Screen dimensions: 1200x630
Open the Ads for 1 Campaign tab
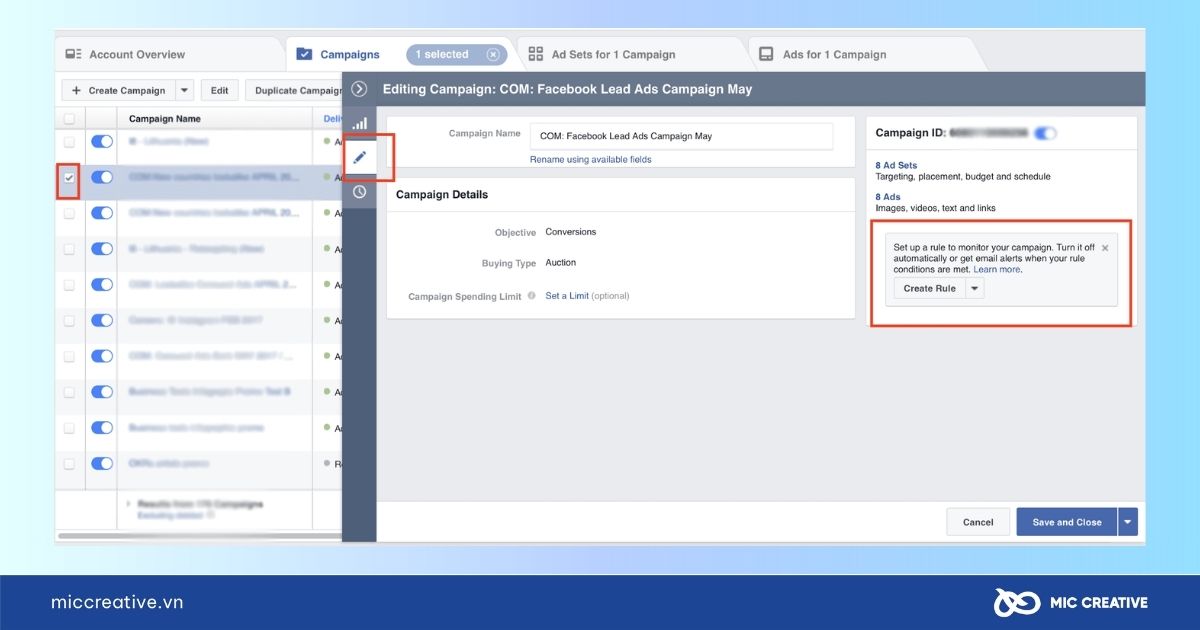click(823, 55)
